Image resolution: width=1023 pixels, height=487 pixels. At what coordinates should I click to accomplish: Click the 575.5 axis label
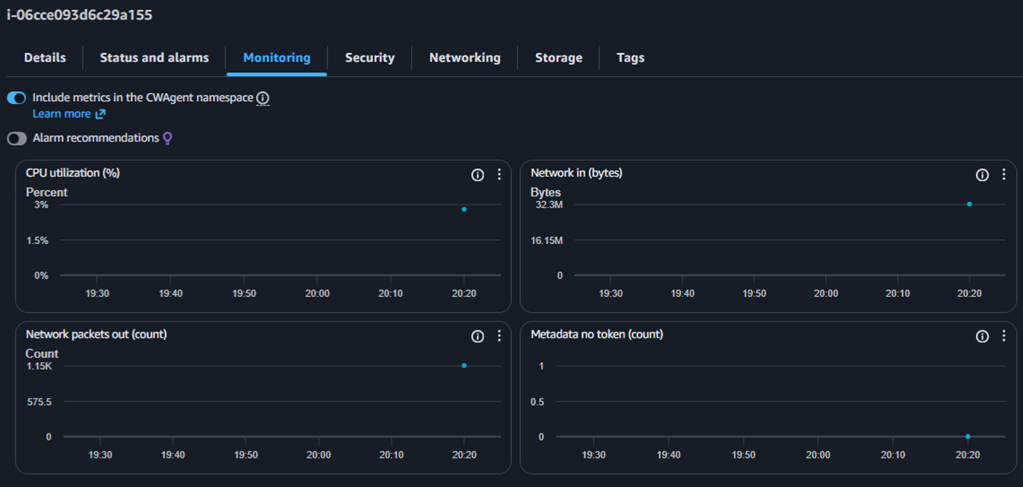[39, 401]
